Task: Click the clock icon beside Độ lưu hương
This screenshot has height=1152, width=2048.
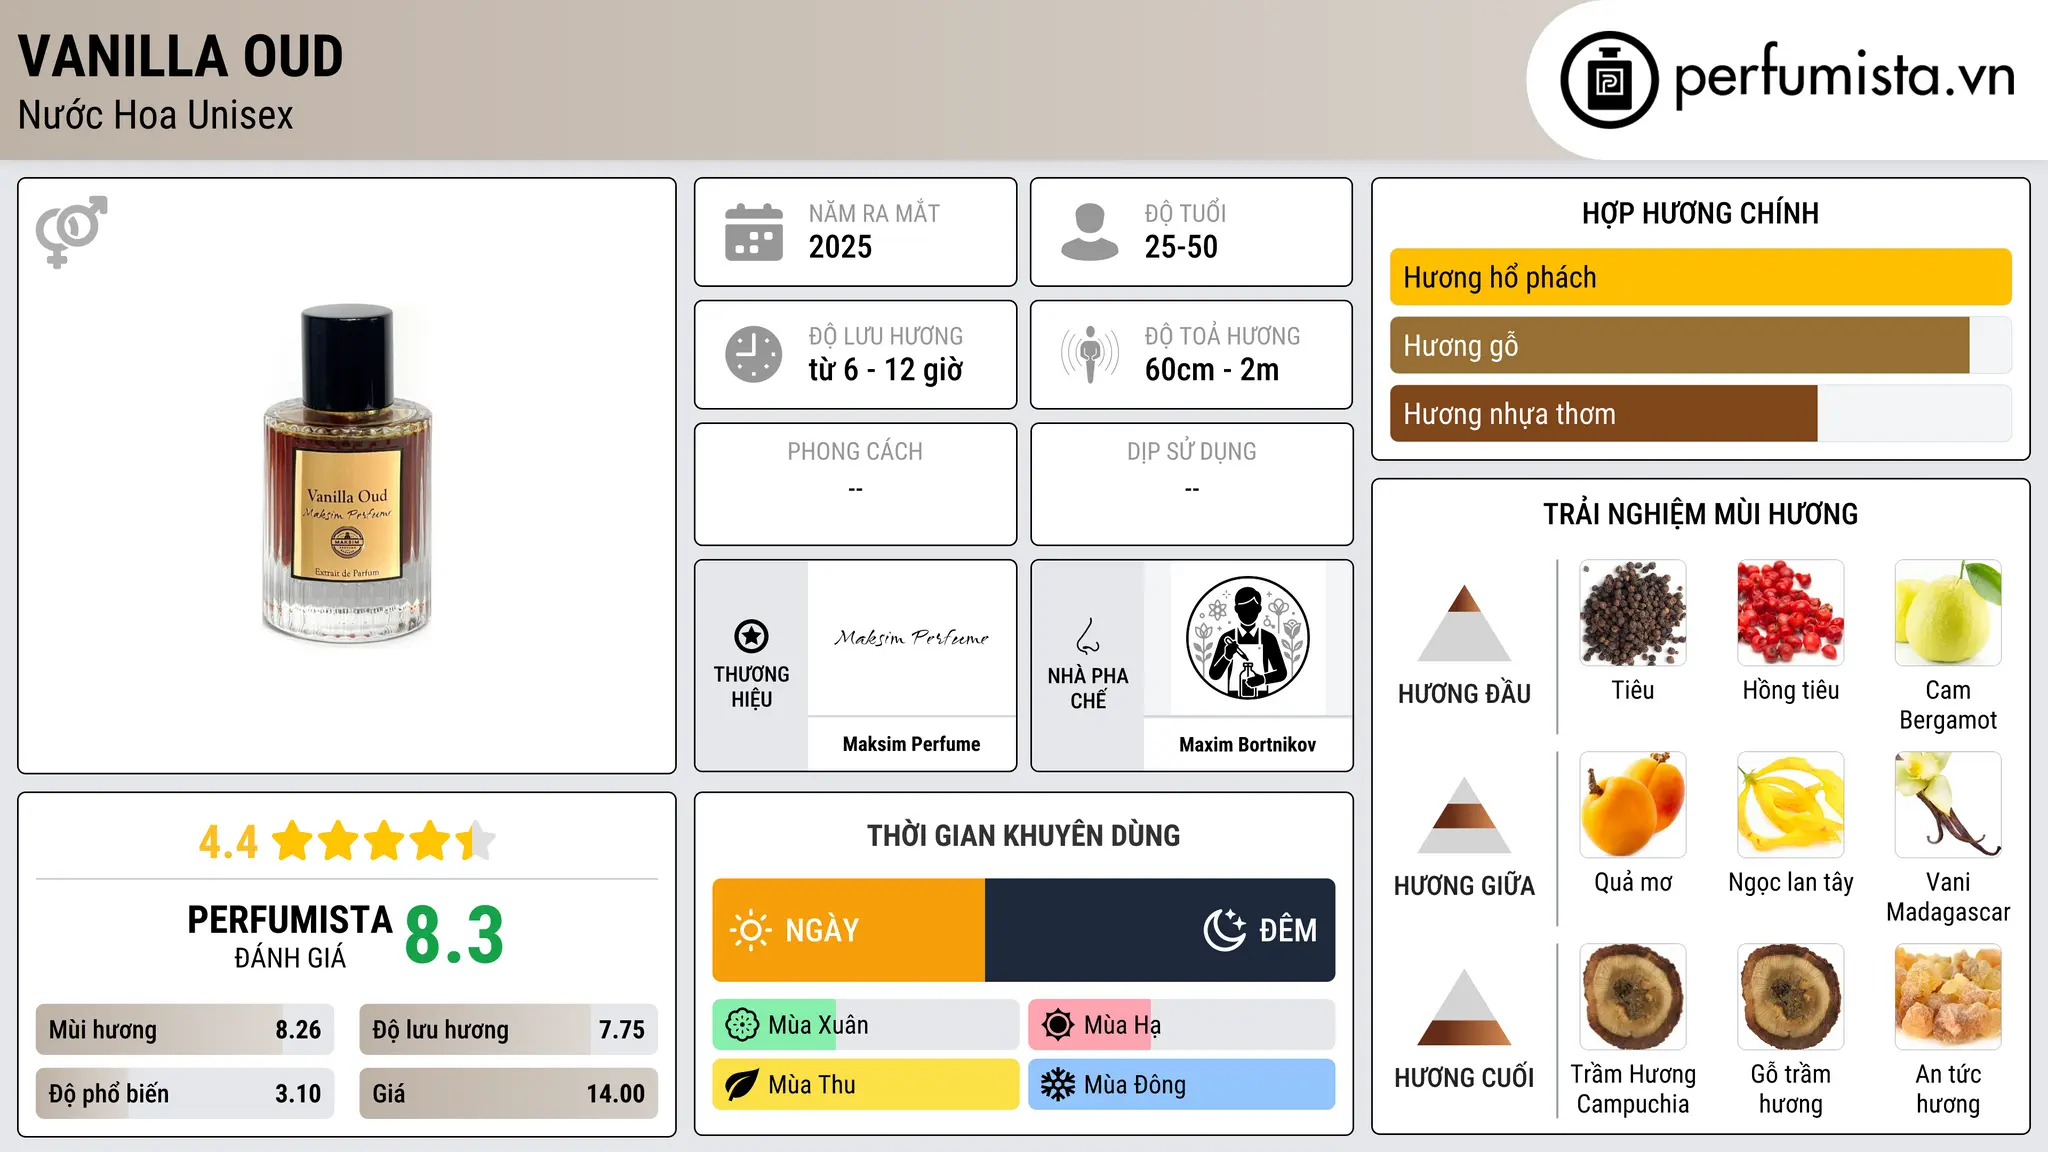Action: point(754,354)
